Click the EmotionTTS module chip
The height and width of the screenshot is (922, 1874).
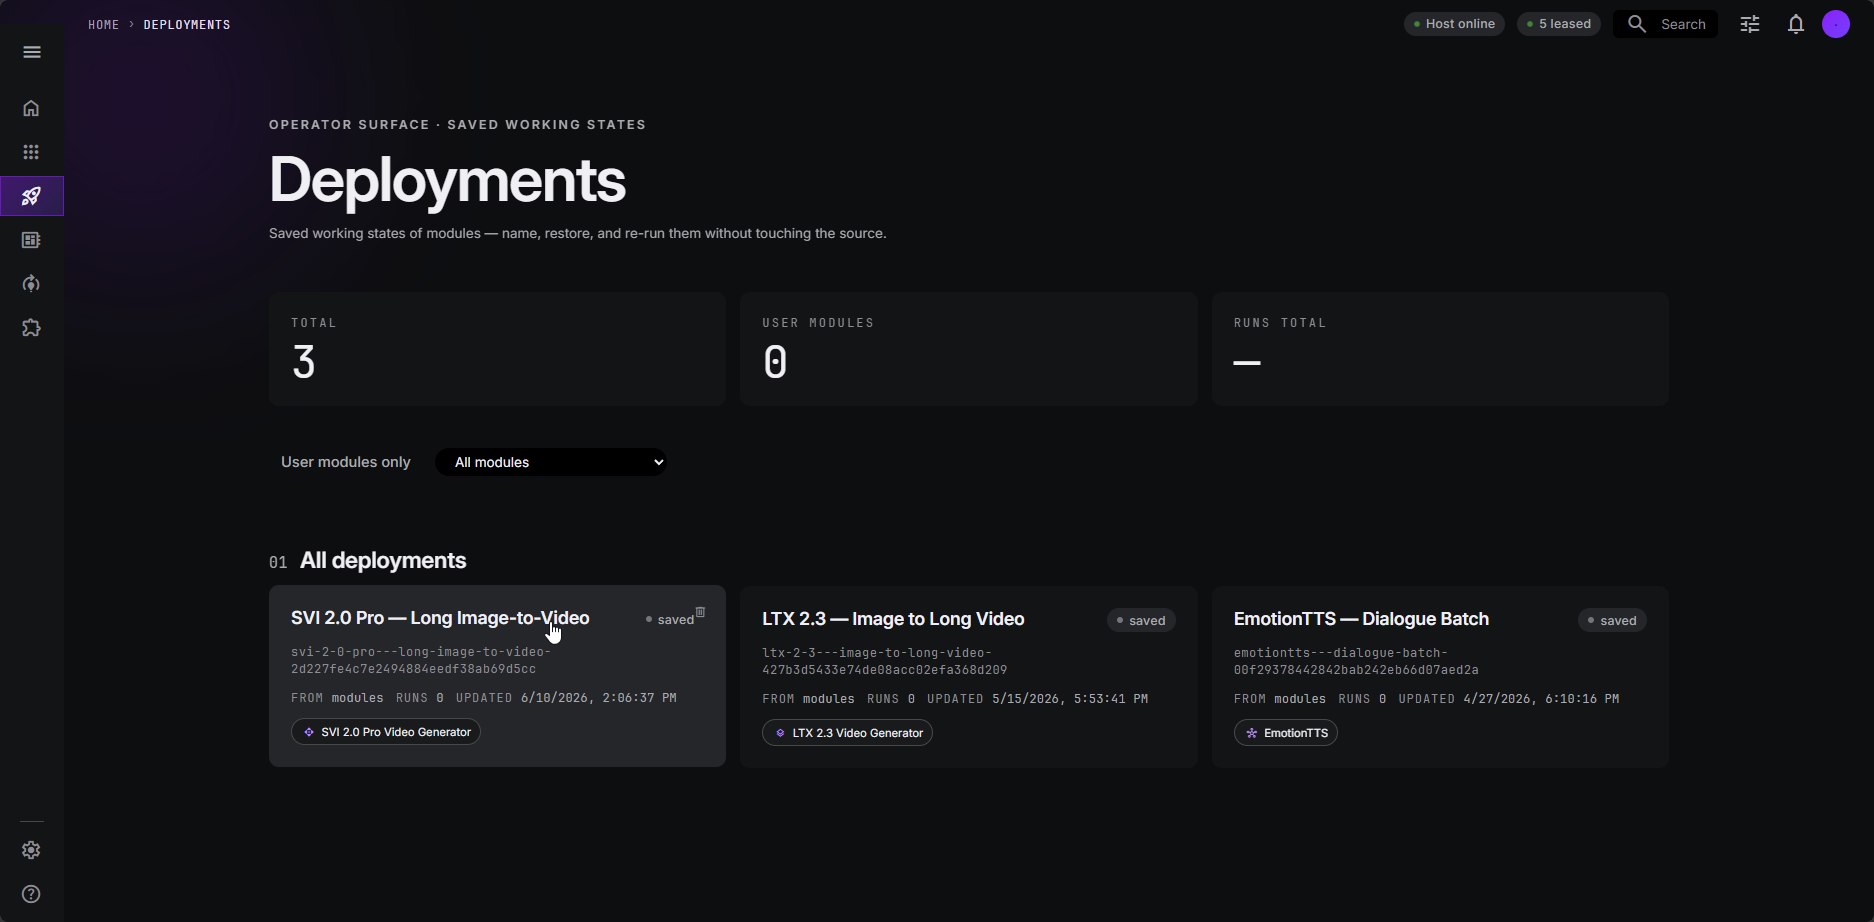coord(1285,733)
